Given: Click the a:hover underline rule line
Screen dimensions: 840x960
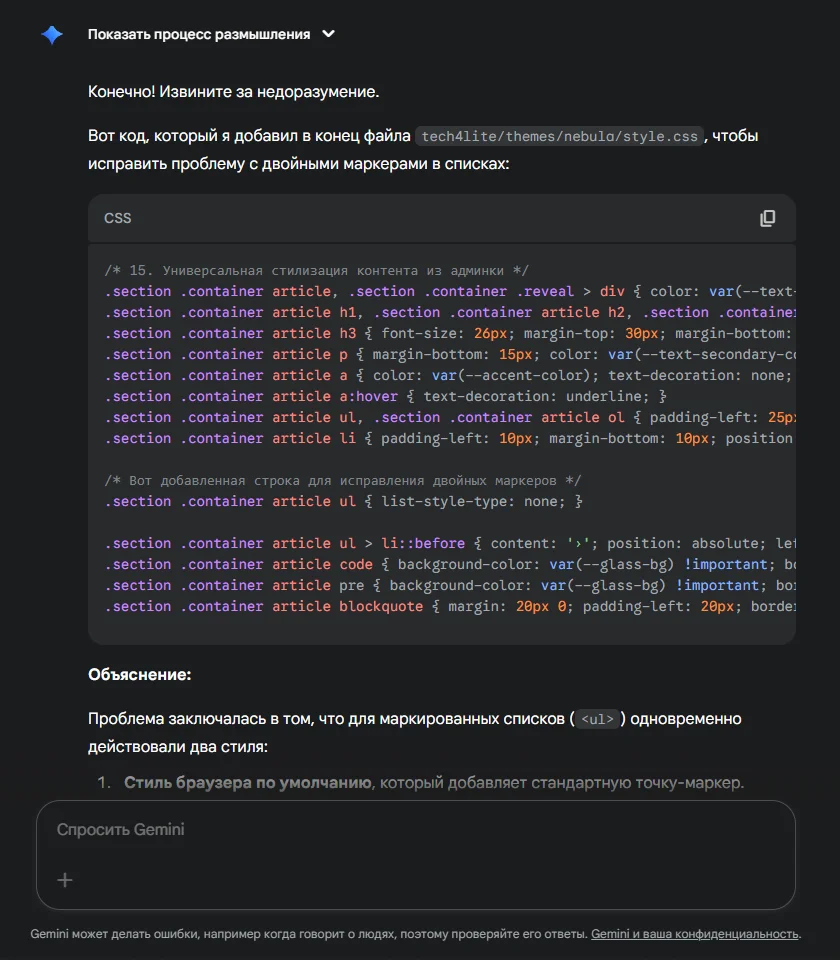Looking at the screenshot, I should pyautogui.click(x=385, y=396).
